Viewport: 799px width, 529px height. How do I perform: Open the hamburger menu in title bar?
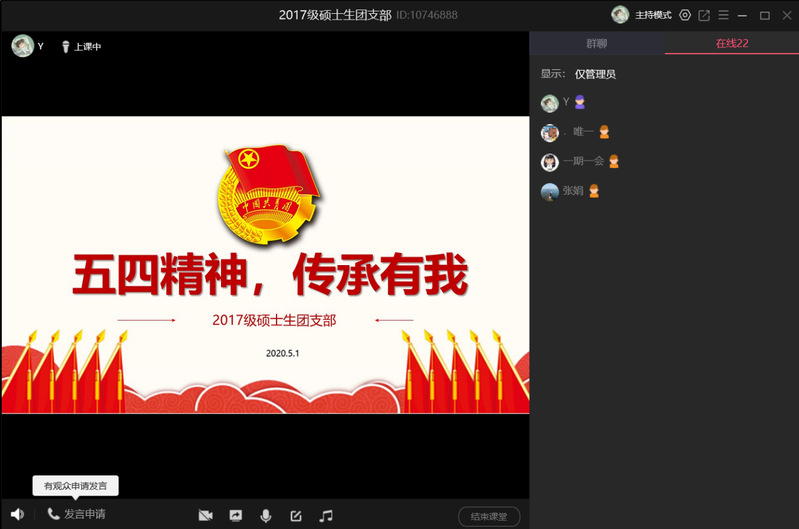click(x=723, y=15)
